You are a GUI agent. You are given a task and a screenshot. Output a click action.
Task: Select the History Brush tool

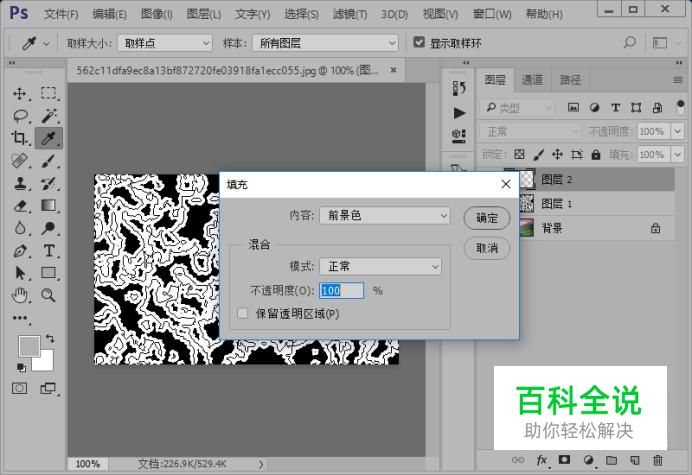[x=49, y=183]
